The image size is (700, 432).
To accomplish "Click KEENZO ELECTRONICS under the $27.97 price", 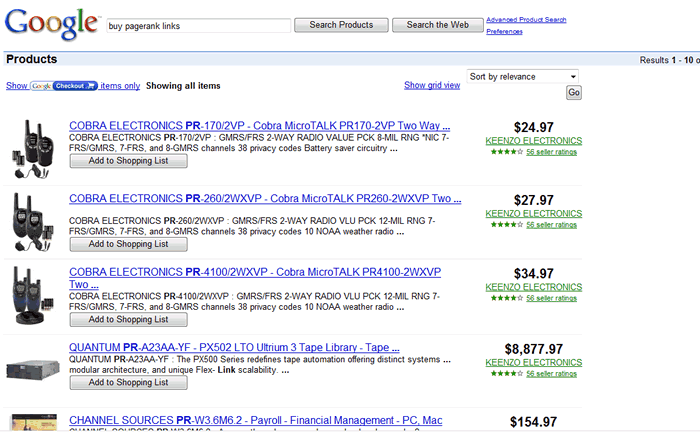I will point(533,214).
